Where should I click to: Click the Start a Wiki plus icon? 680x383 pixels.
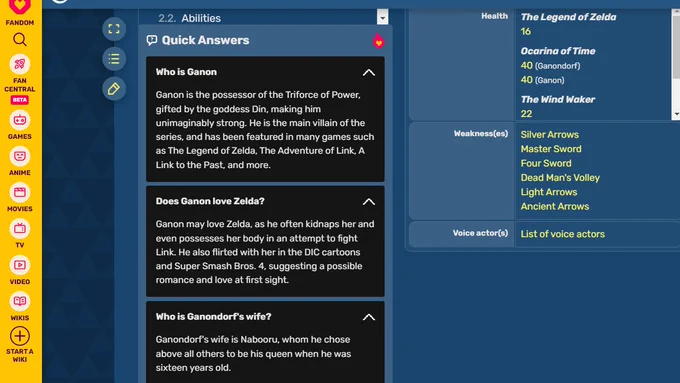click(20, 336)
